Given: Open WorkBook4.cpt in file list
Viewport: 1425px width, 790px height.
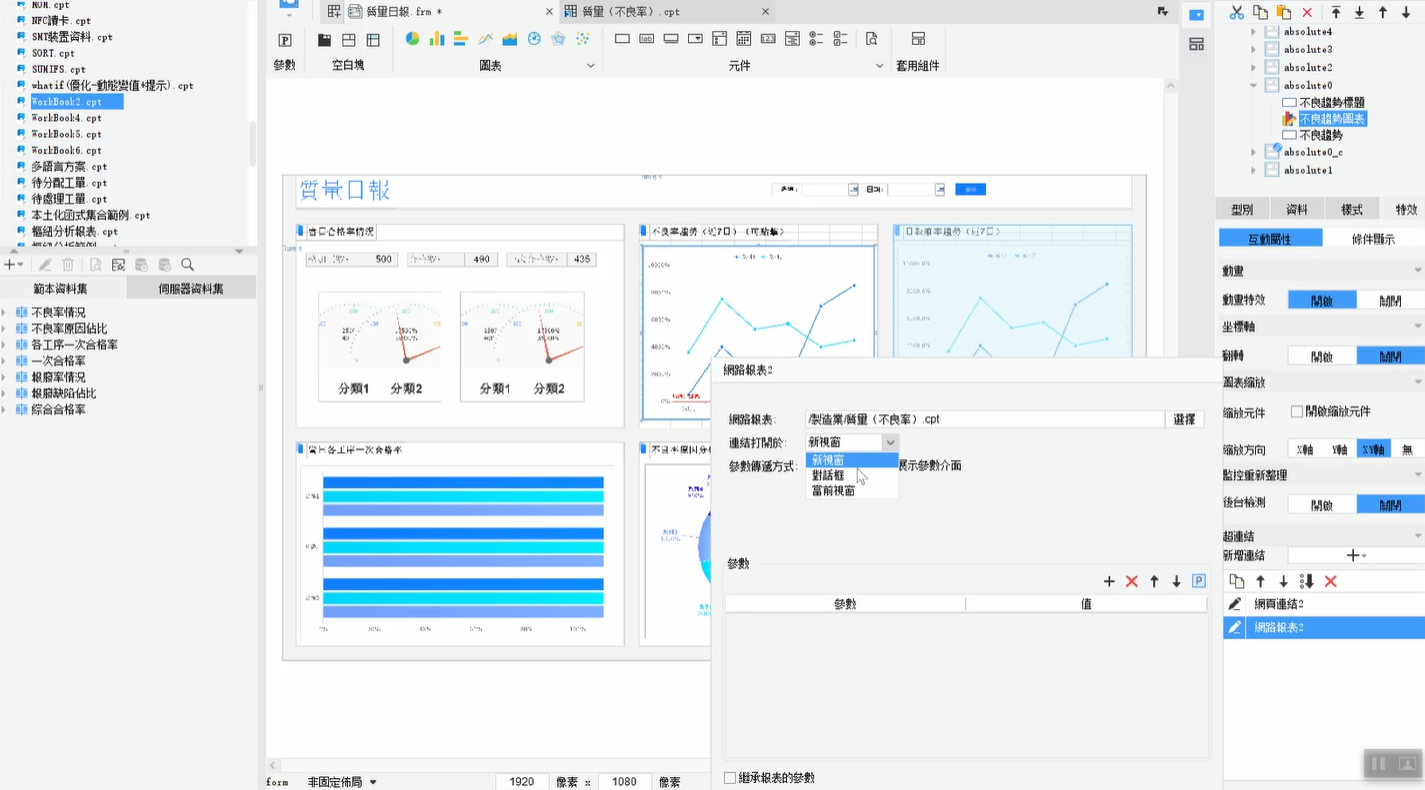Looking at the screenshot, I should 66,118.
